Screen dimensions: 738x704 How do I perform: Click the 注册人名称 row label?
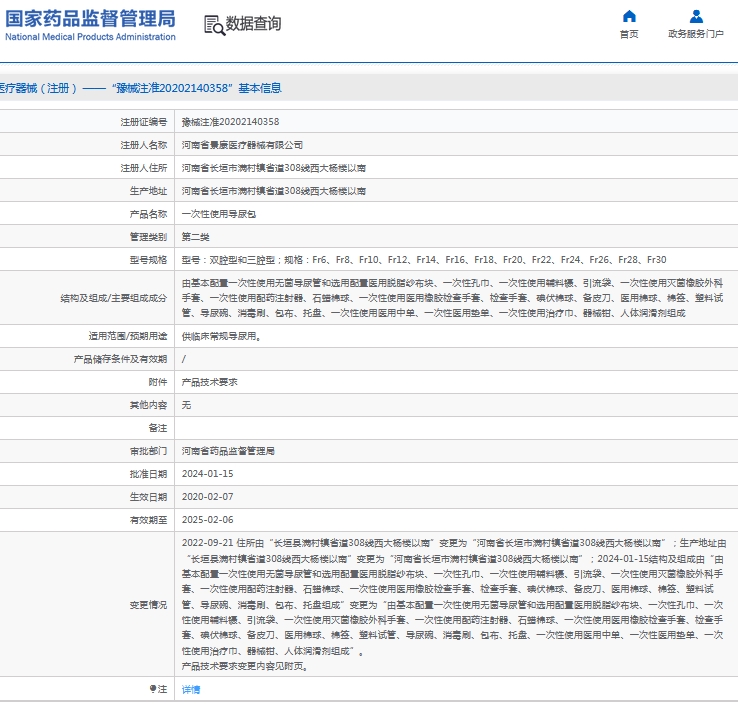[144, 145]
